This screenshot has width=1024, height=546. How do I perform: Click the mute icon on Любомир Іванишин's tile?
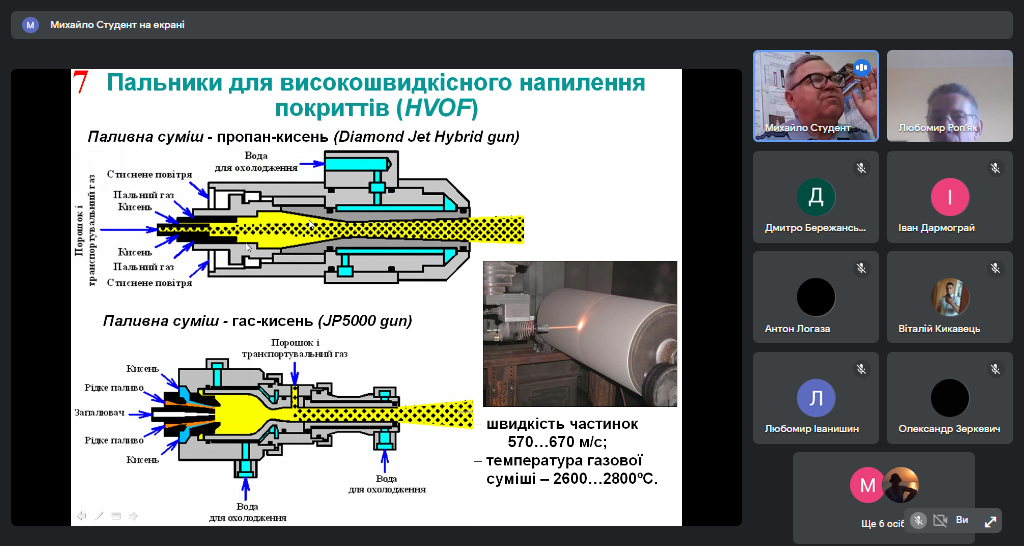click(x=861, y=369)
